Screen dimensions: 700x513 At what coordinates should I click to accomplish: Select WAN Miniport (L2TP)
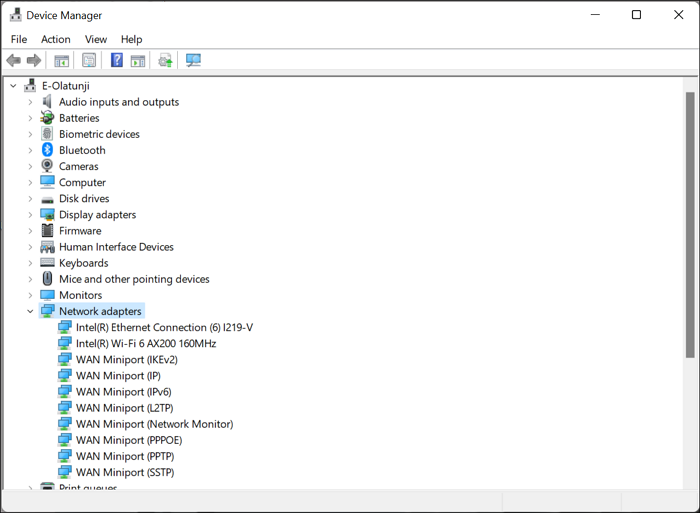coord(125,408)
